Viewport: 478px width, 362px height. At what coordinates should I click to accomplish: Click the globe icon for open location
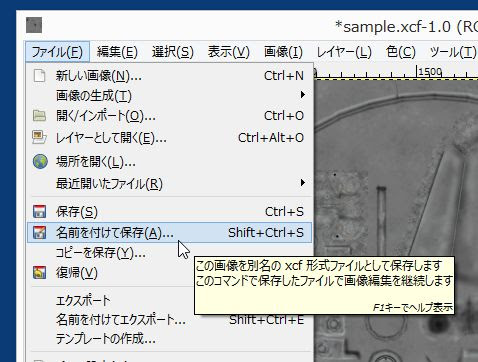(40, 161)
